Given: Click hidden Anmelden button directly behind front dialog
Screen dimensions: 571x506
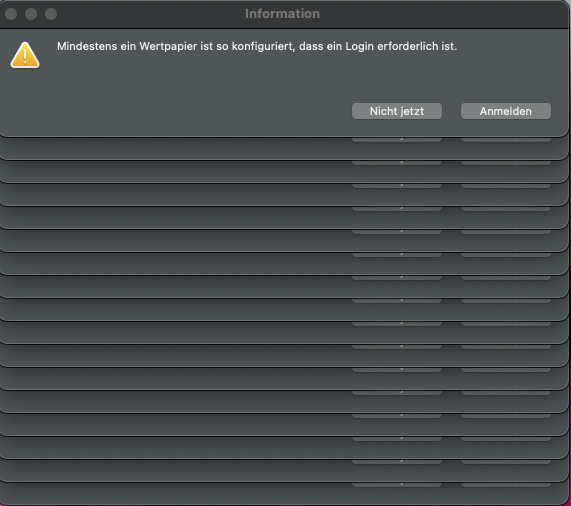Looking at the screenshot, I should pos(506,140).
